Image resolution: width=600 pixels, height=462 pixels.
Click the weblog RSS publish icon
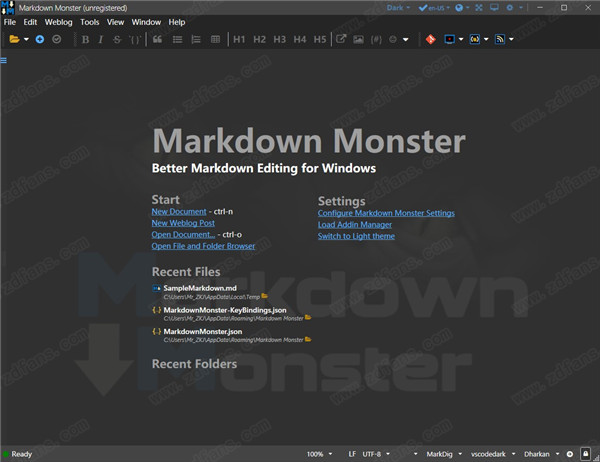(500, 39)
